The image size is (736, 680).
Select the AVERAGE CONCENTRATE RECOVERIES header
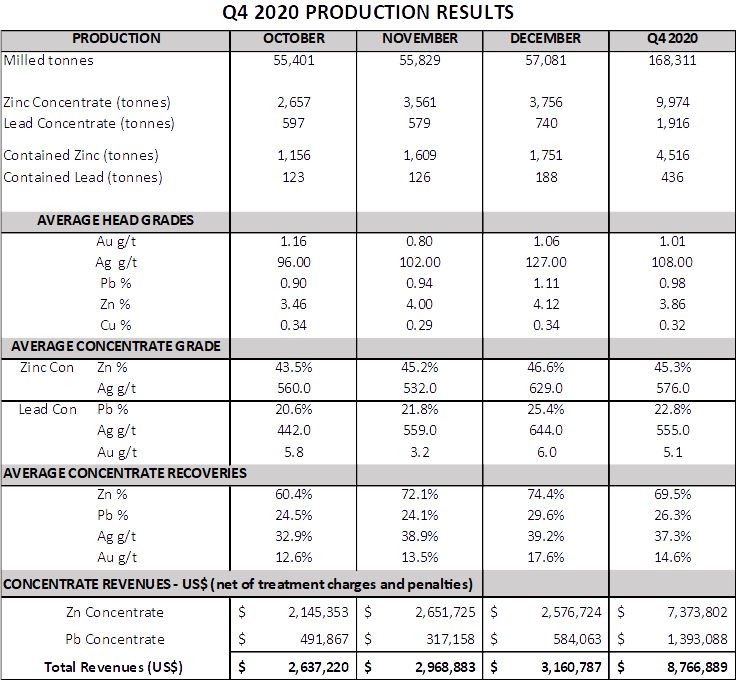tap(125, 473)
